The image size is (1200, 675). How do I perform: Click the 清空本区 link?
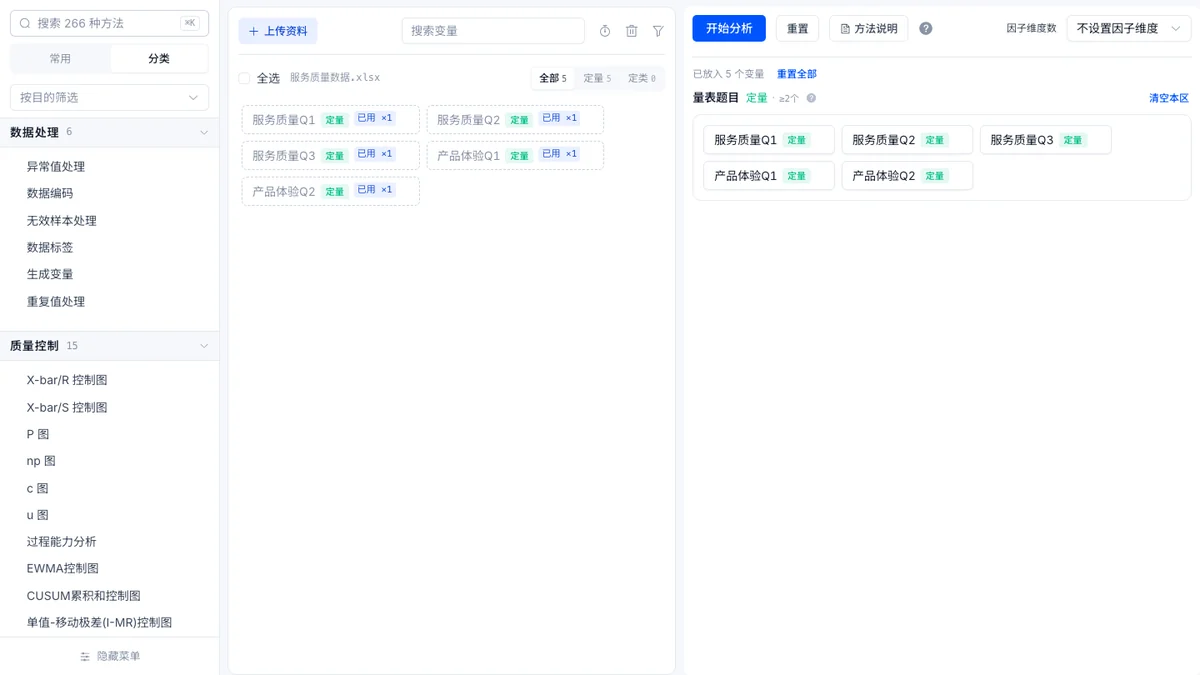tap(1169, 98)
